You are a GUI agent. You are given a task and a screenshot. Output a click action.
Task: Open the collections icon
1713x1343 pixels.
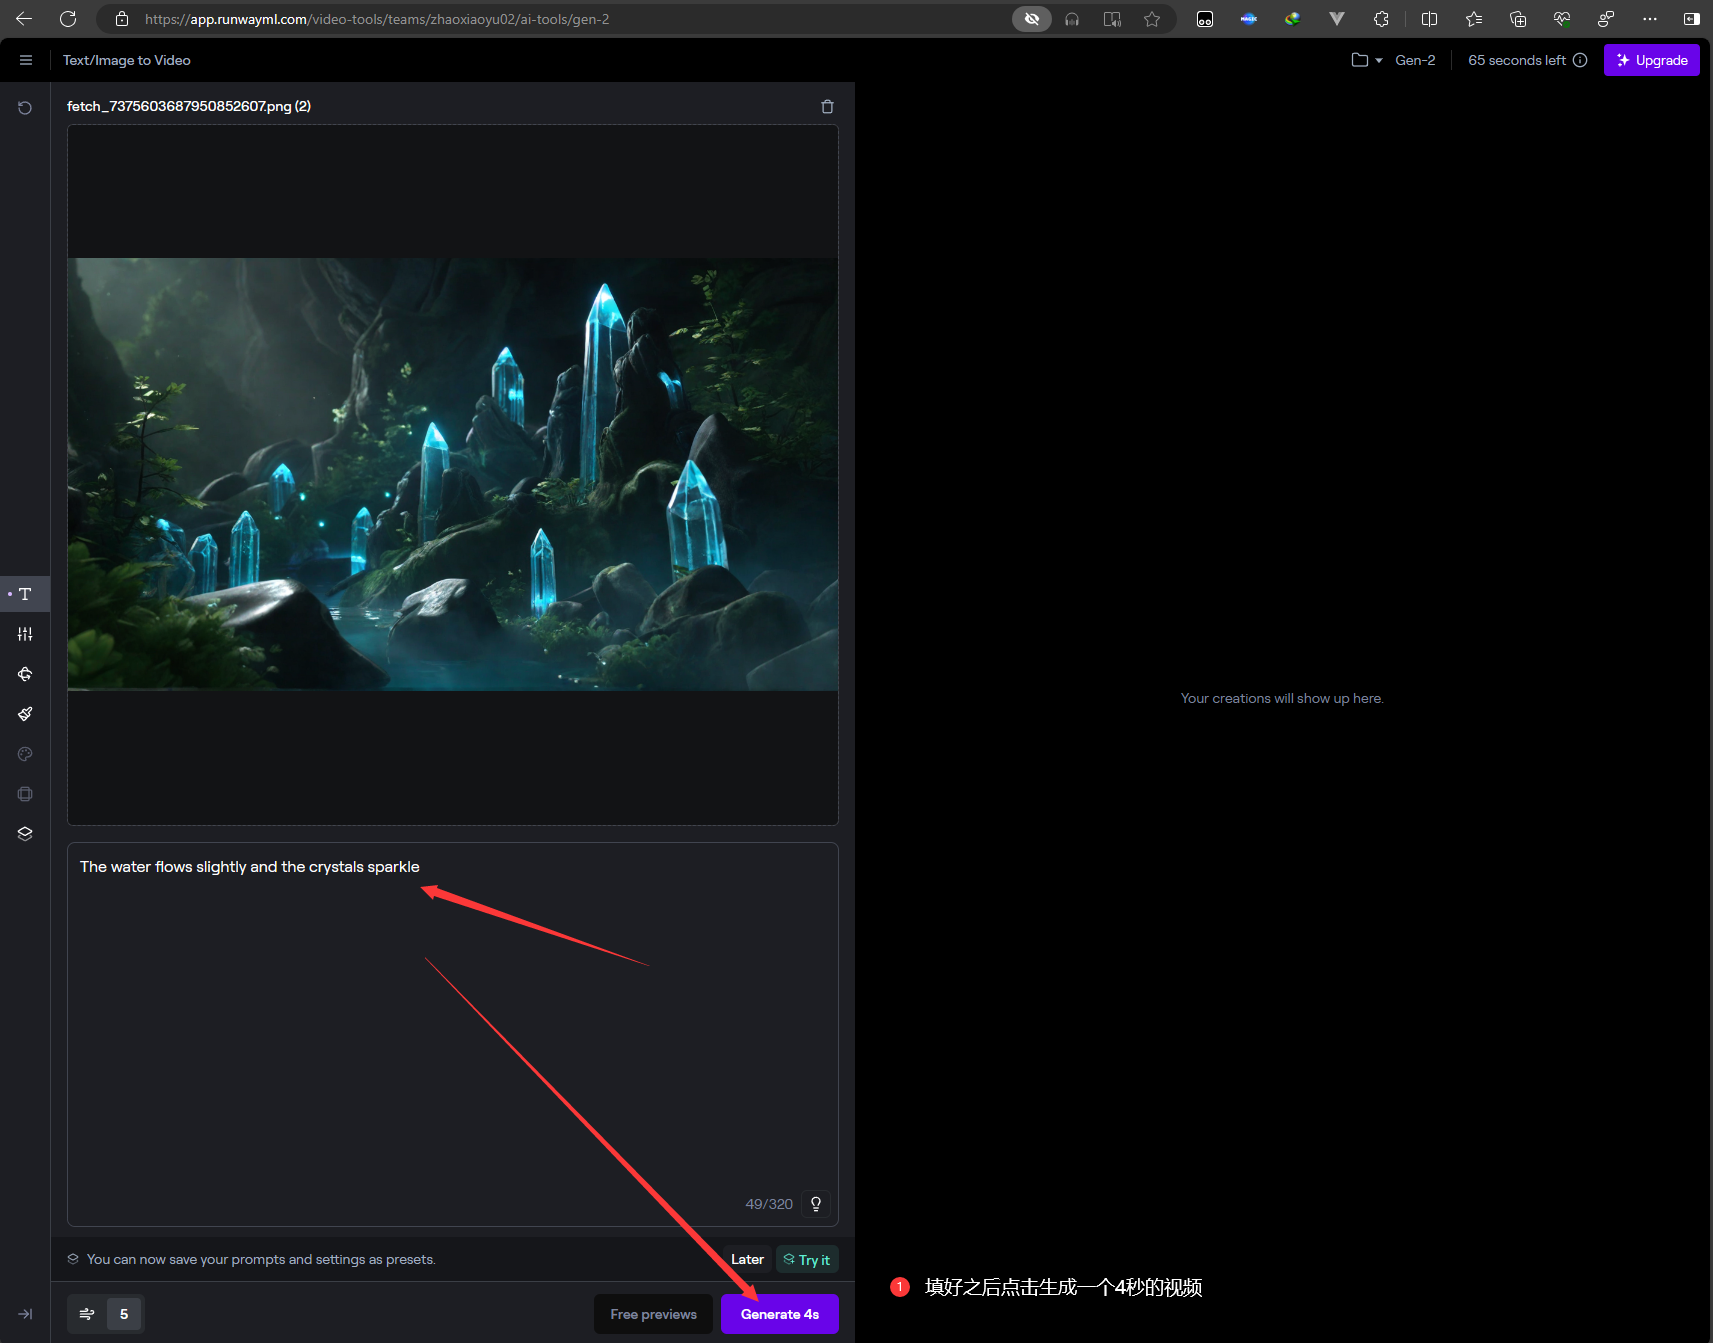[x=1518, y=19]
